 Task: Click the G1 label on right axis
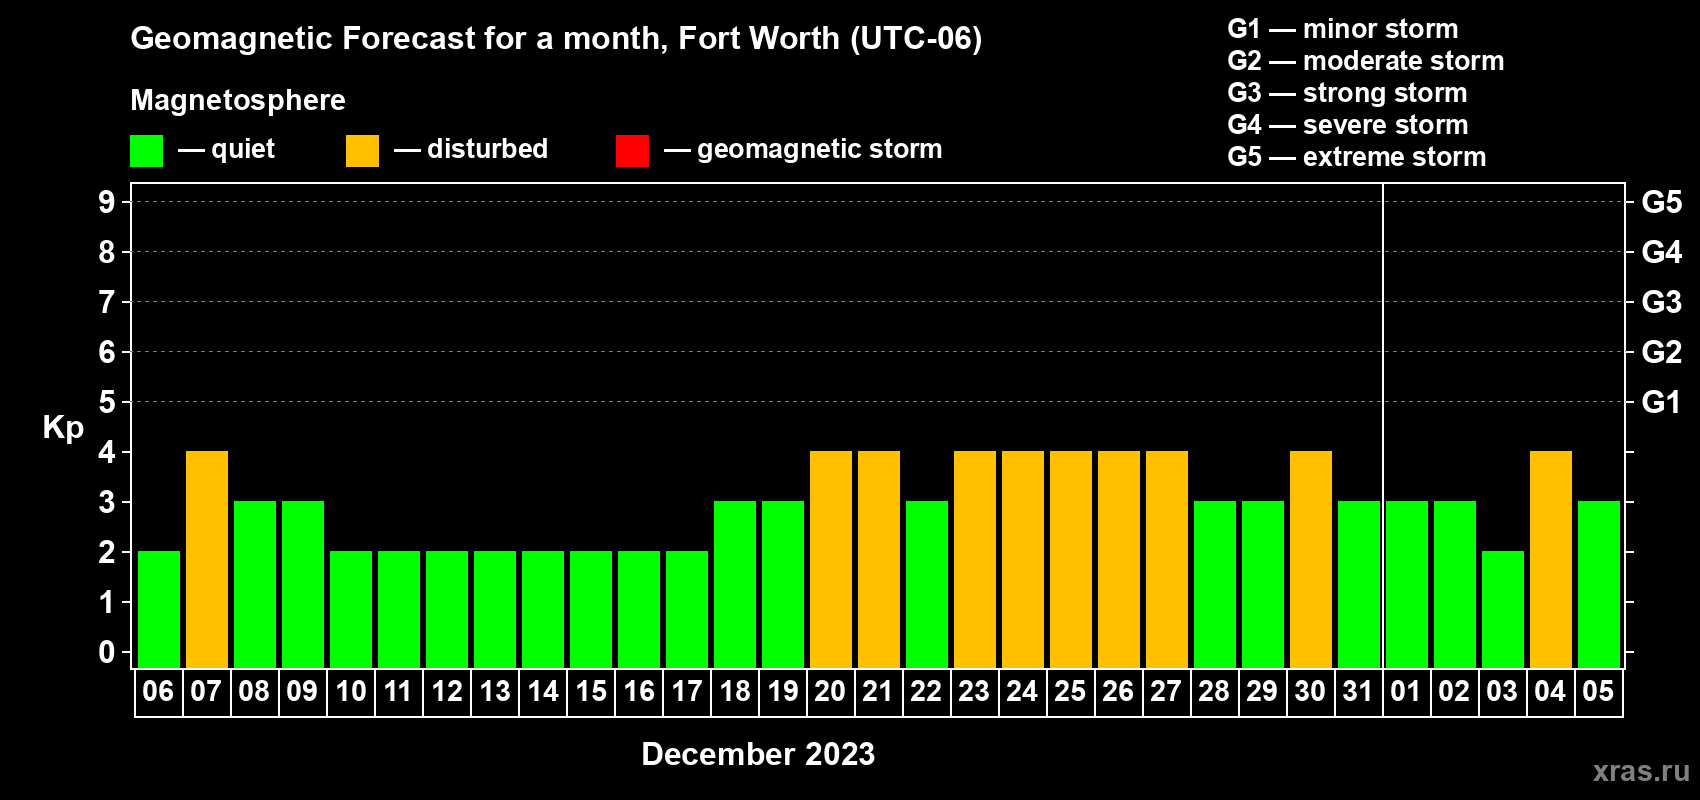(x=1661, y=402)
